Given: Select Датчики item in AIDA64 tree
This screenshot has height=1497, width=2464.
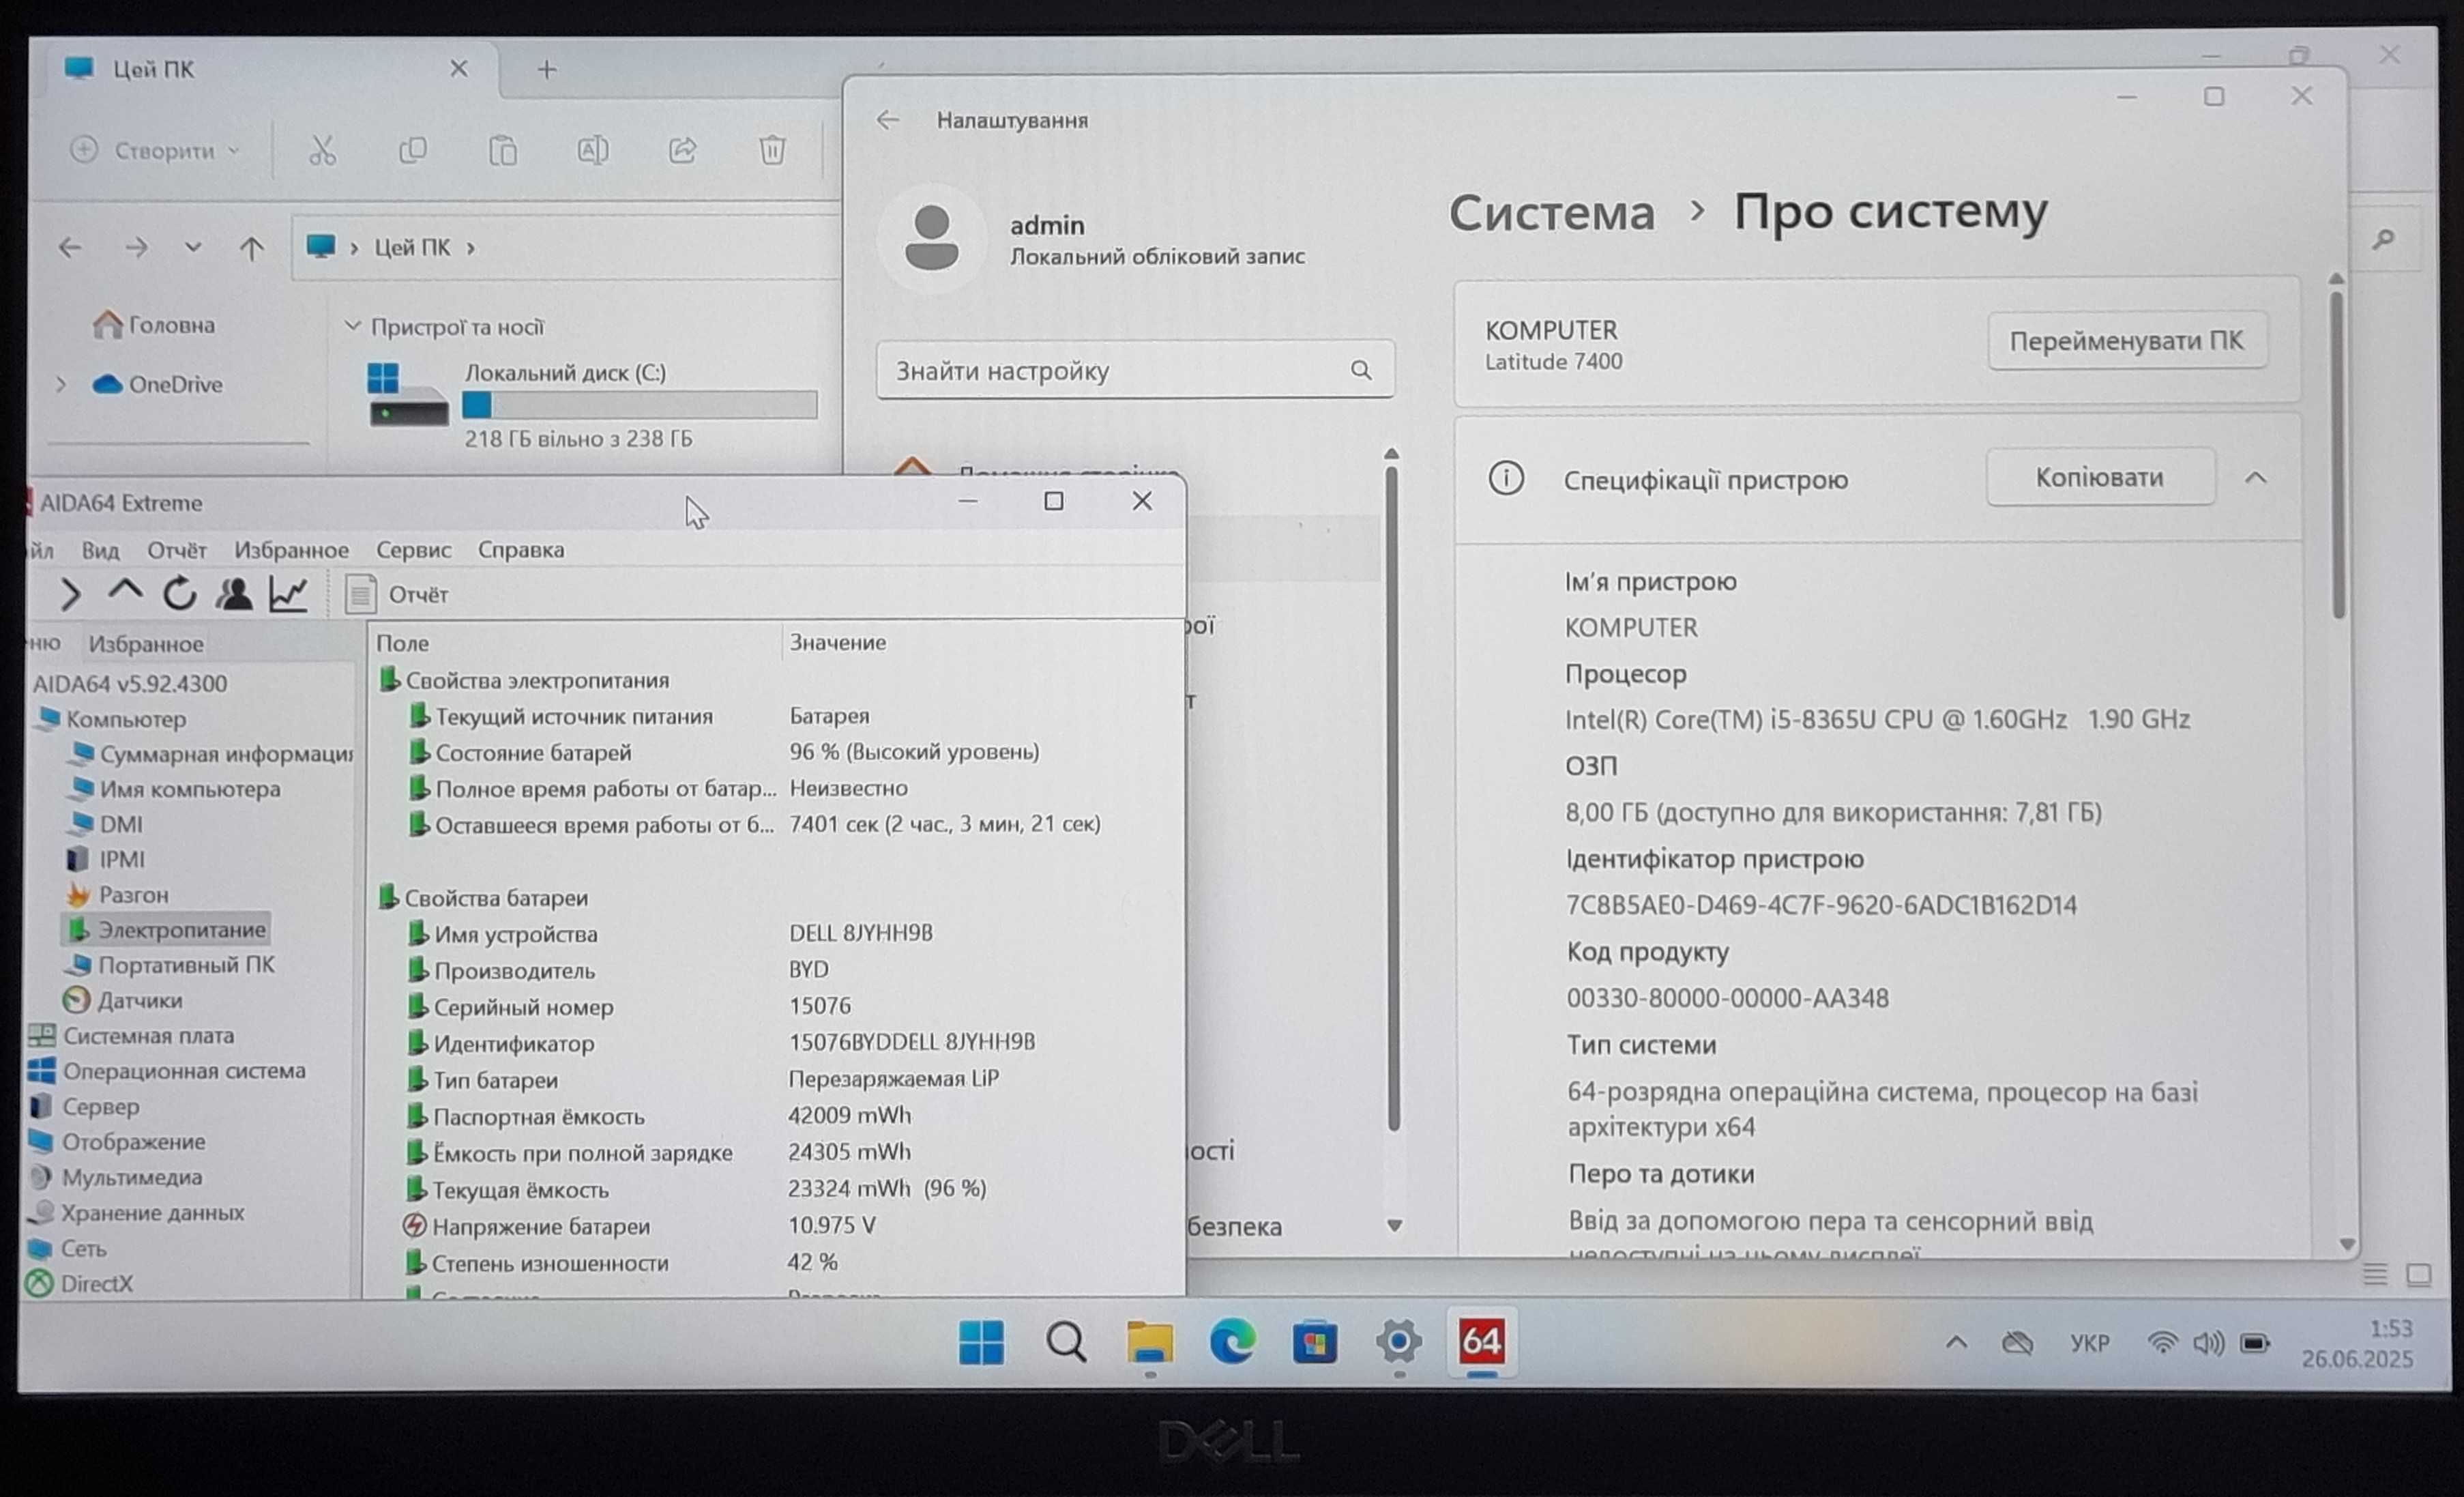Looking at the screenshot, I should [123, 1000].
